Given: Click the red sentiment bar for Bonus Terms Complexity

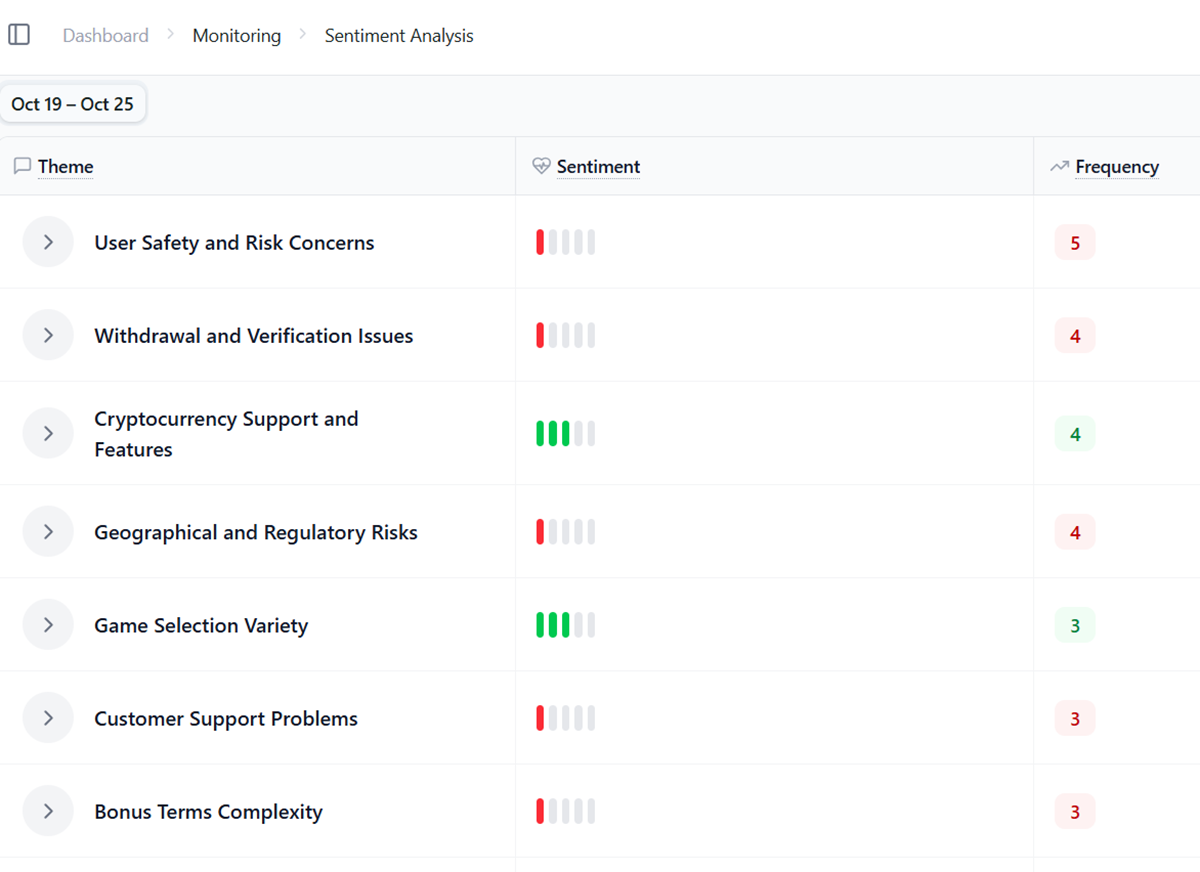Looking at the screenshot, I should (x=540, y=811).
